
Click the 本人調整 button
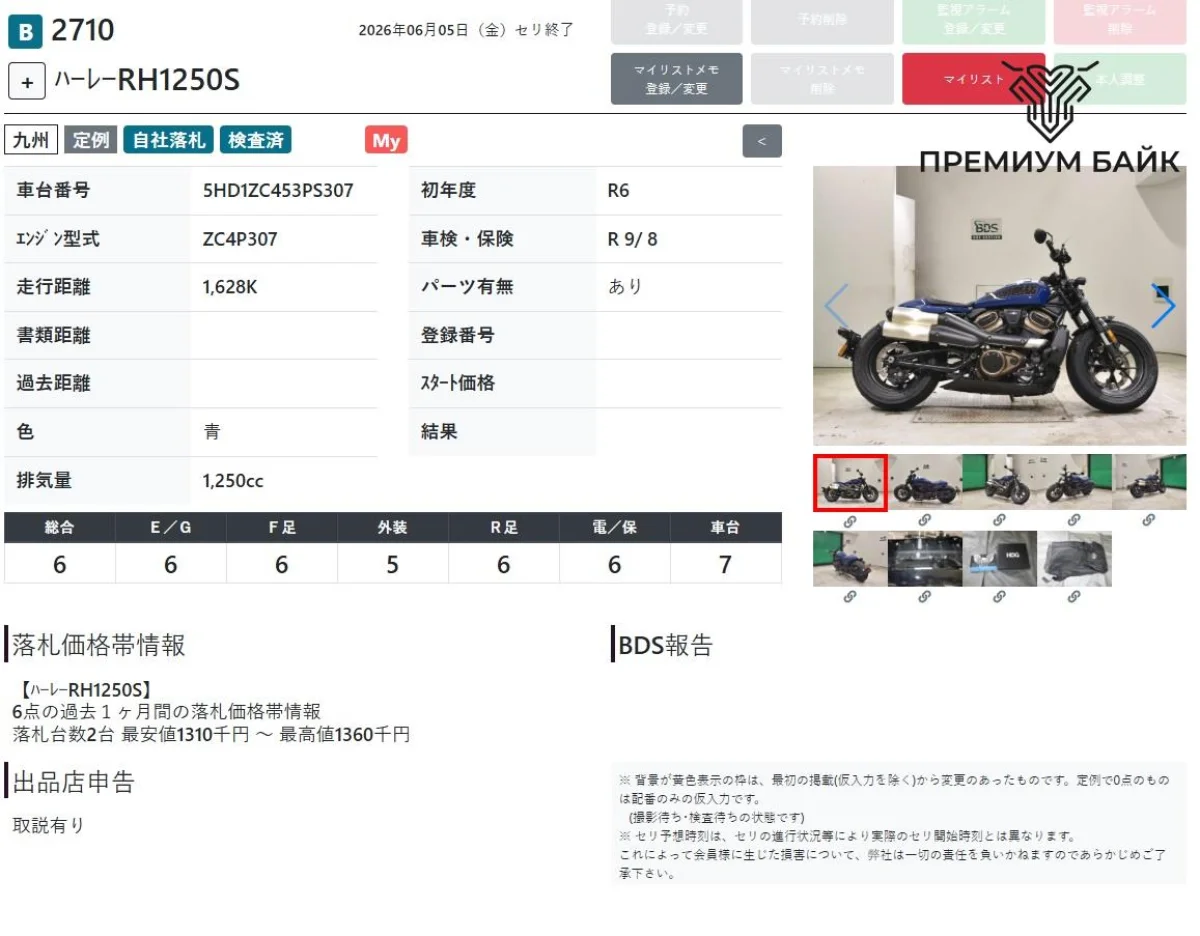coord(1119,79)
